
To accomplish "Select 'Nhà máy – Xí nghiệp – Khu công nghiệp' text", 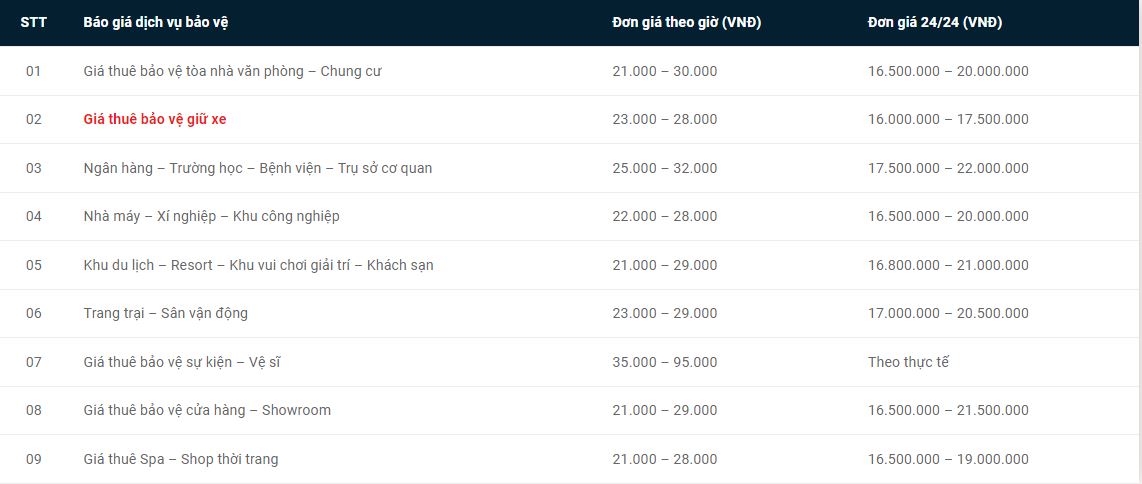I will click(x=211, y=216).
